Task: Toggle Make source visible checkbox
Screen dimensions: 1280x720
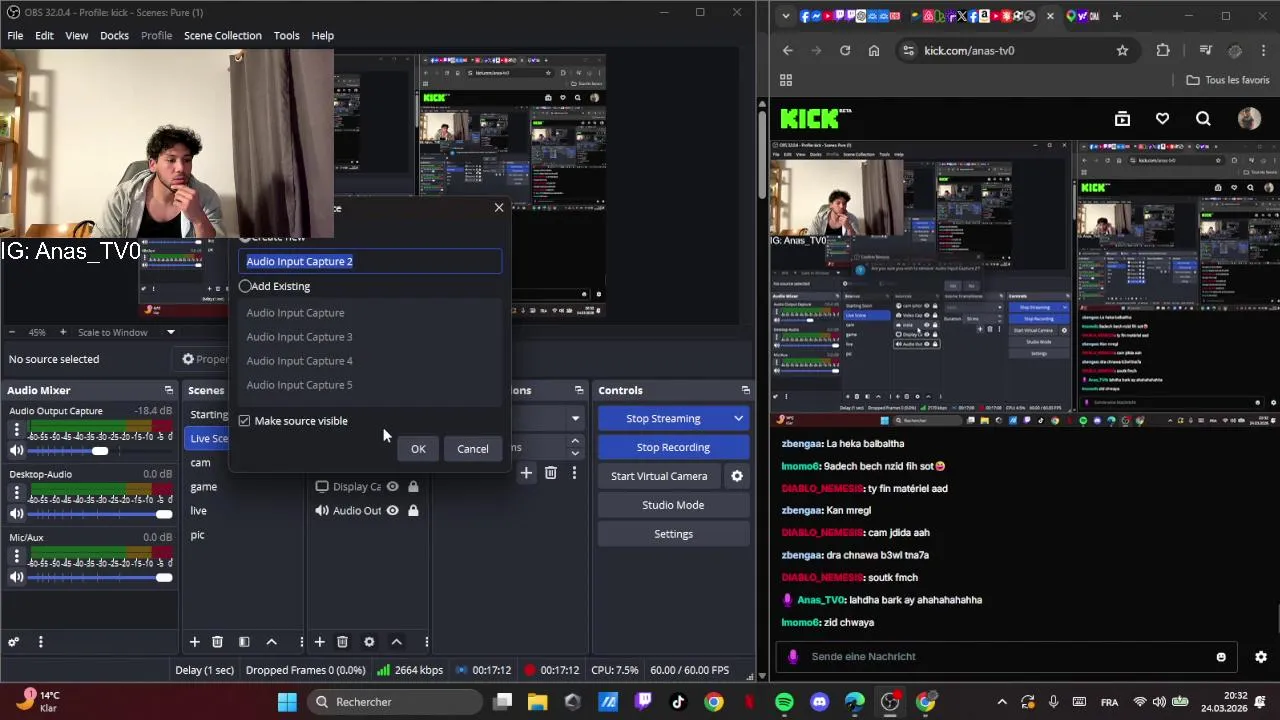Action: click(x=244, y=421)
